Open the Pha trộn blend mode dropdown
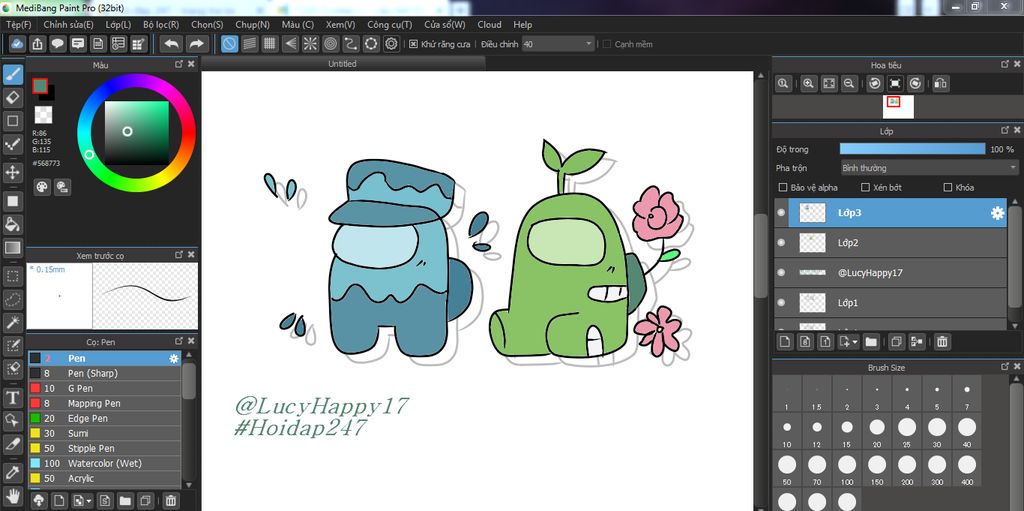Image resolution: width=1024 pixels, height=511 pixels. click(929, 168)
